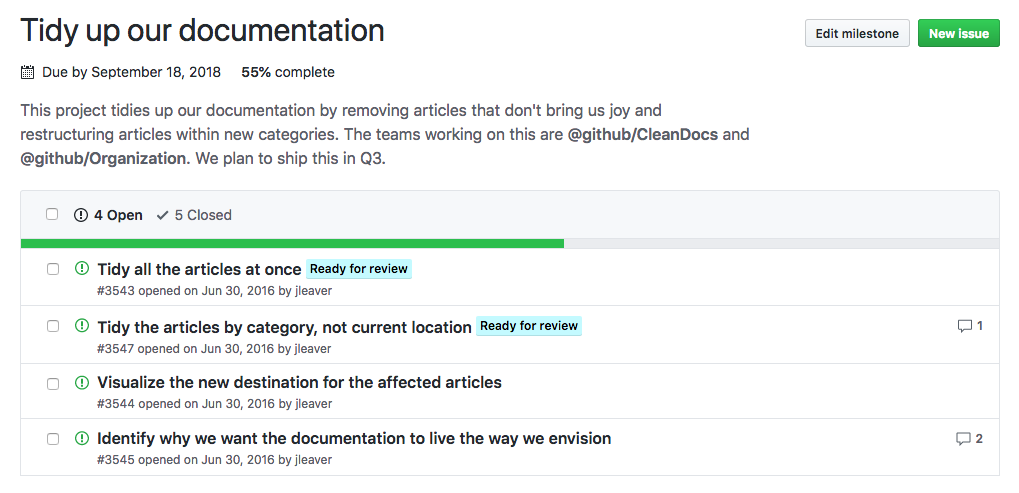Click the @github/CleanDocs team mention

point(643,134)
